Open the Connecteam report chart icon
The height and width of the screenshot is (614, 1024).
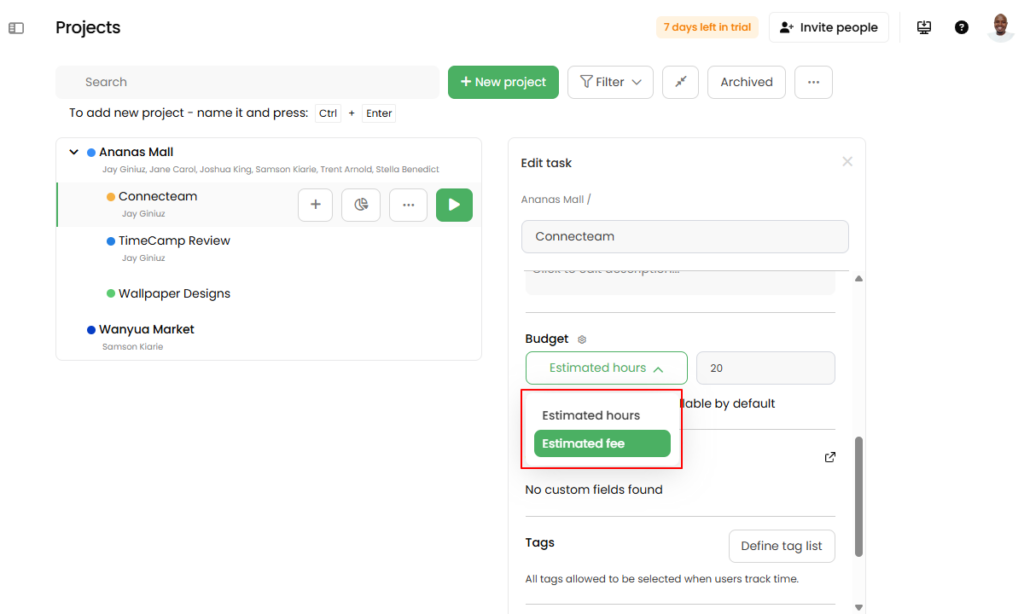360,204
